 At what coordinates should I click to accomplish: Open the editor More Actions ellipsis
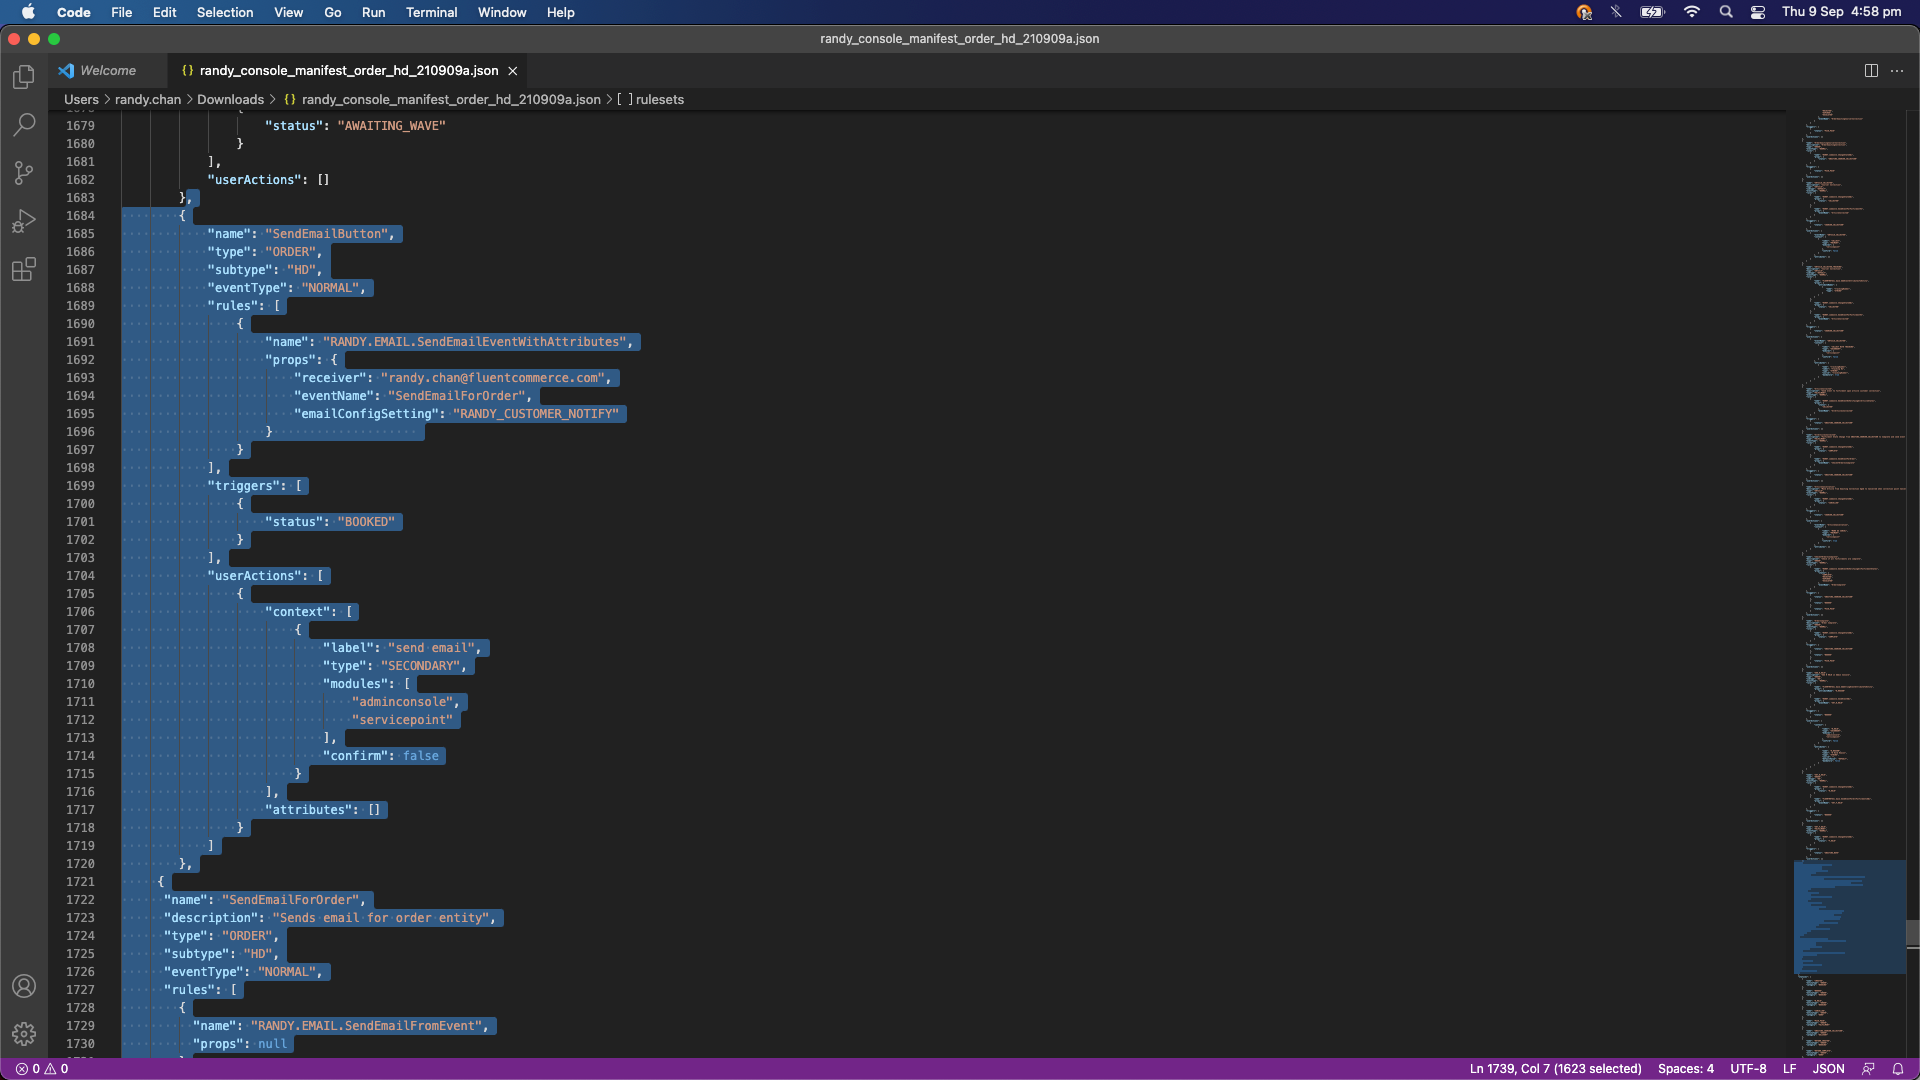[1897, 71]
